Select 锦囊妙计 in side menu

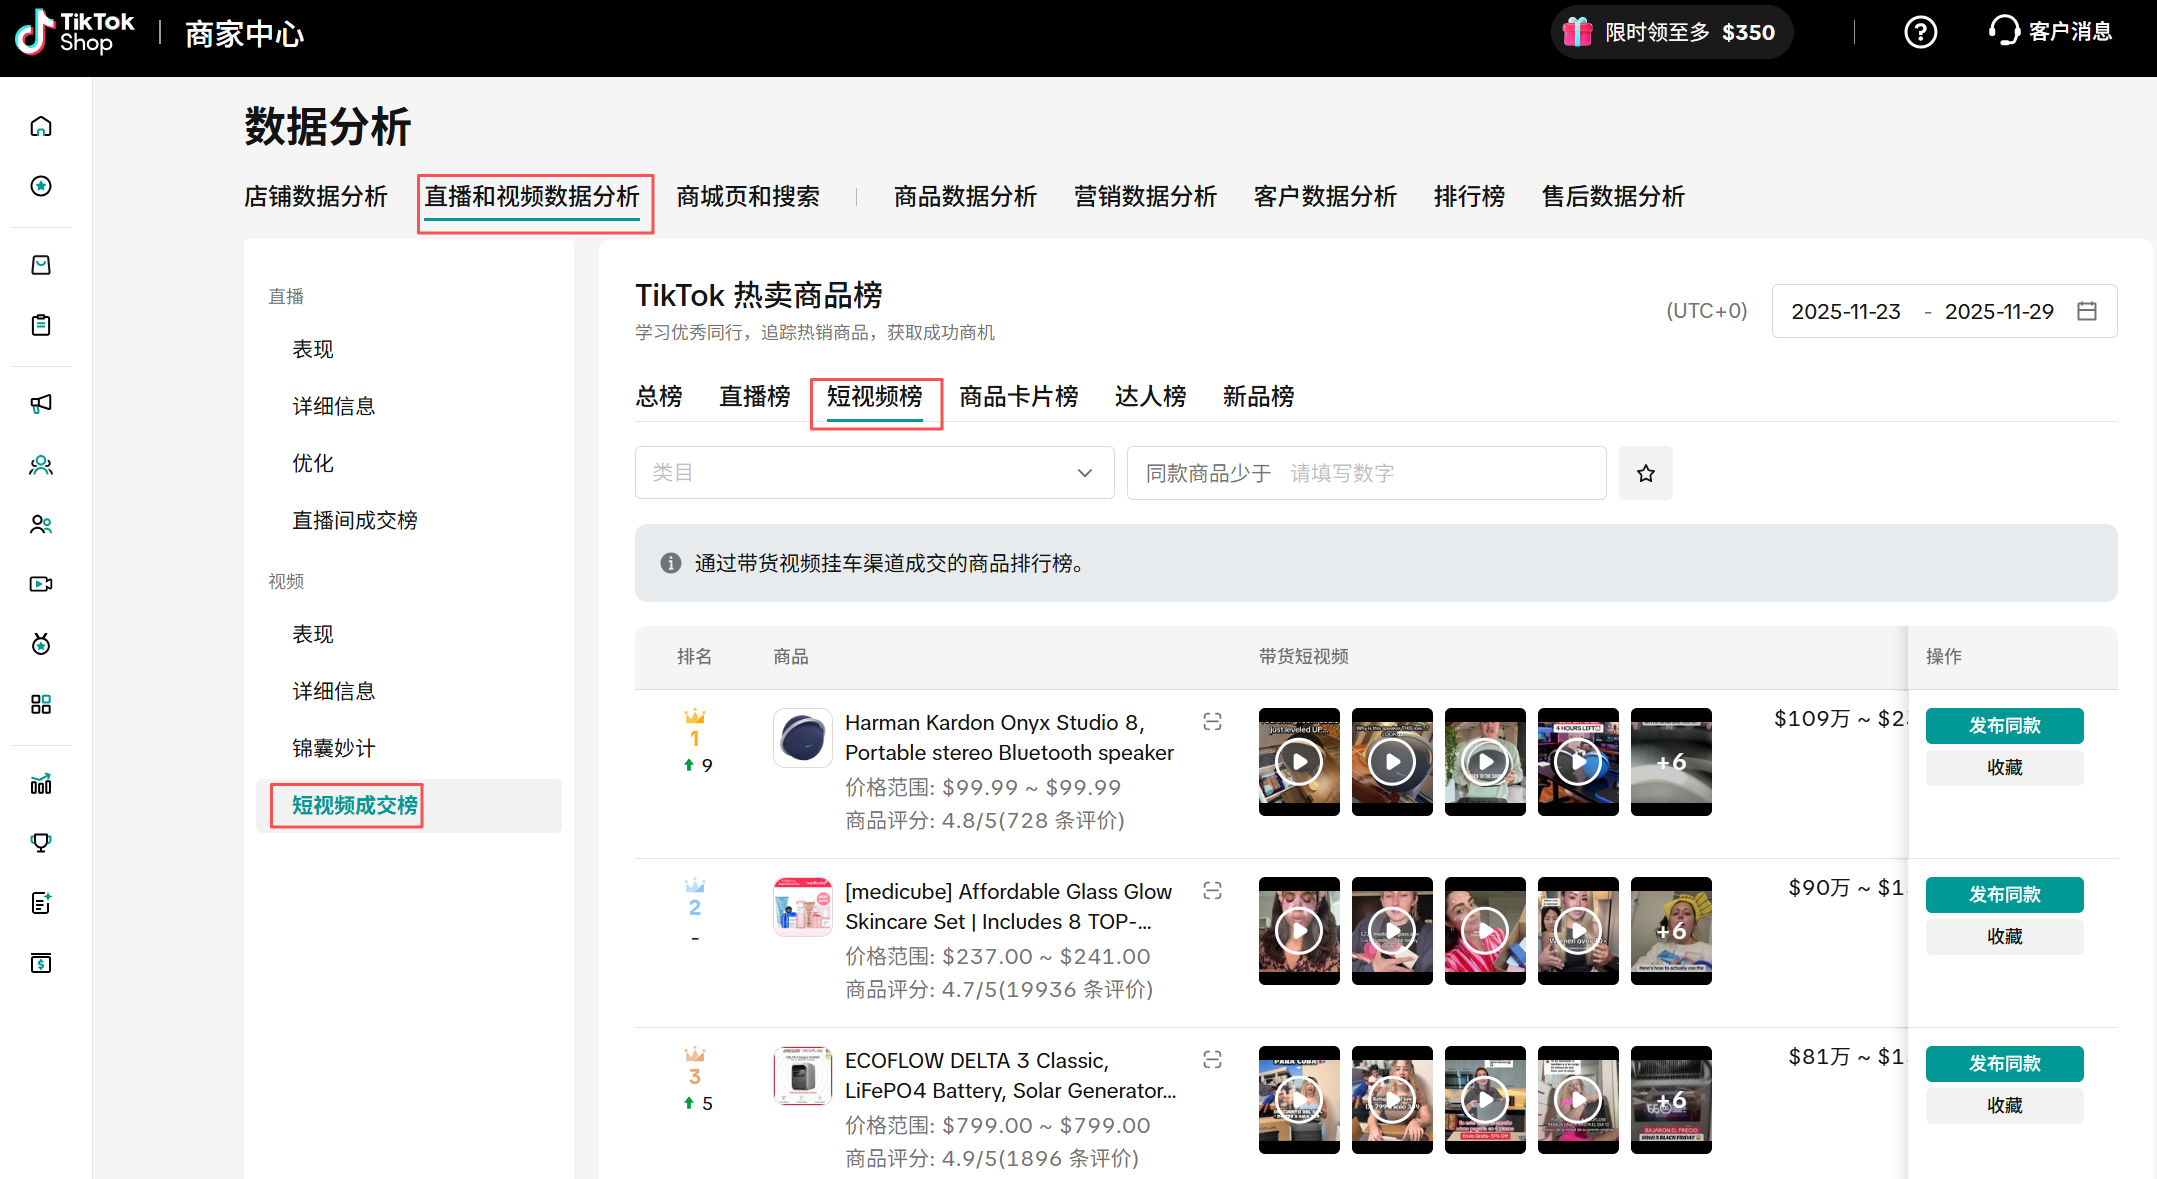(334, 749)
